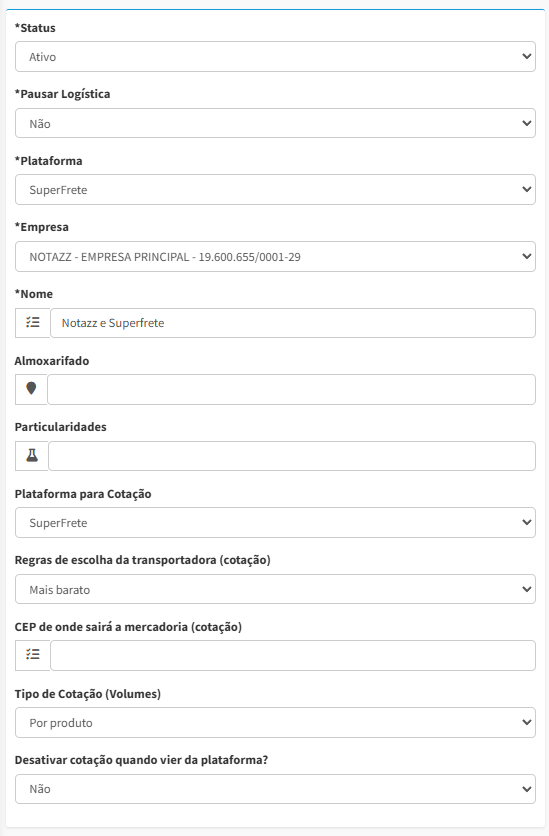Expand the Tipo de Cotação (Volumes) dropdown

click(x=275, y=722)
